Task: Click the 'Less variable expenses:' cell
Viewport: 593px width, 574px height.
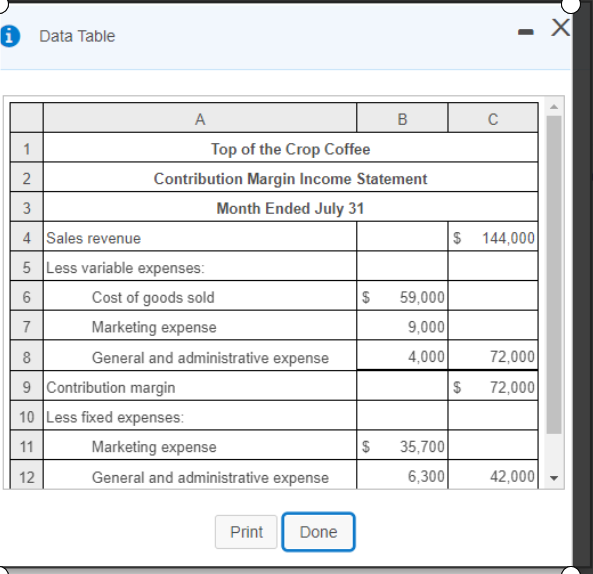Action: tap(200, 266)
